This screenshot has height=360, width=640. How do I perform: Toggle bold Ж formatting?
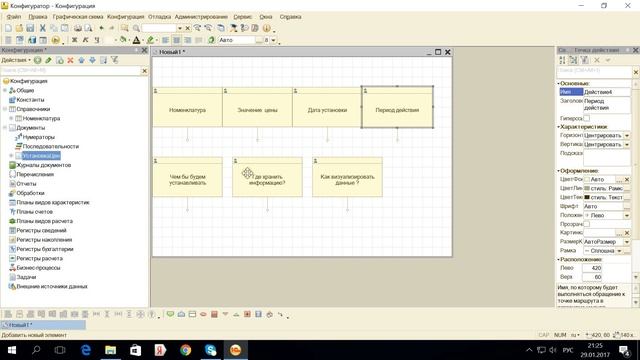(74, 40)
